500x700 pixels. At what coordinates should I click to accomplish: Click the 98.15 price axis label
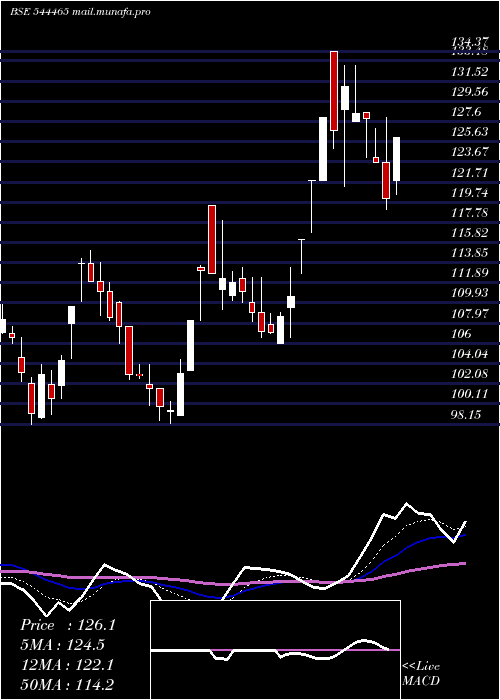(467, 414)
